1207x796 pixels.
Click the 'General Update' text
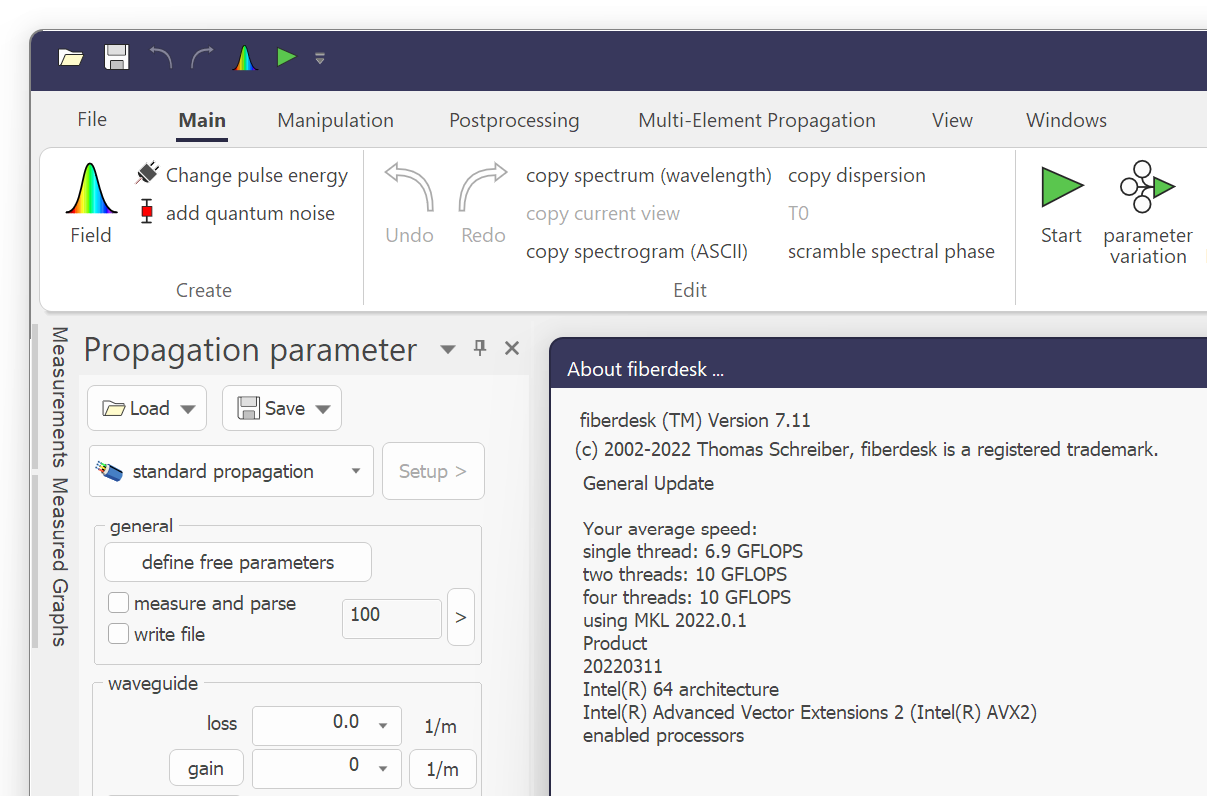(648, 483)
